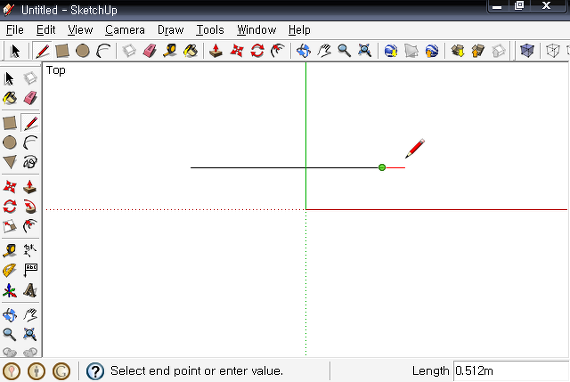Image resolution: width=570 pixels, height=382 pixels.
Task: Choose Rotate in left palette
Action: [x=10, y=206]
